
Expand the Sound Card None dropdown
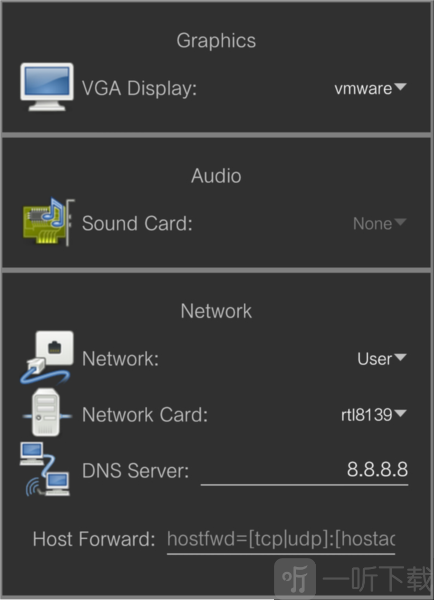(379, 223)
